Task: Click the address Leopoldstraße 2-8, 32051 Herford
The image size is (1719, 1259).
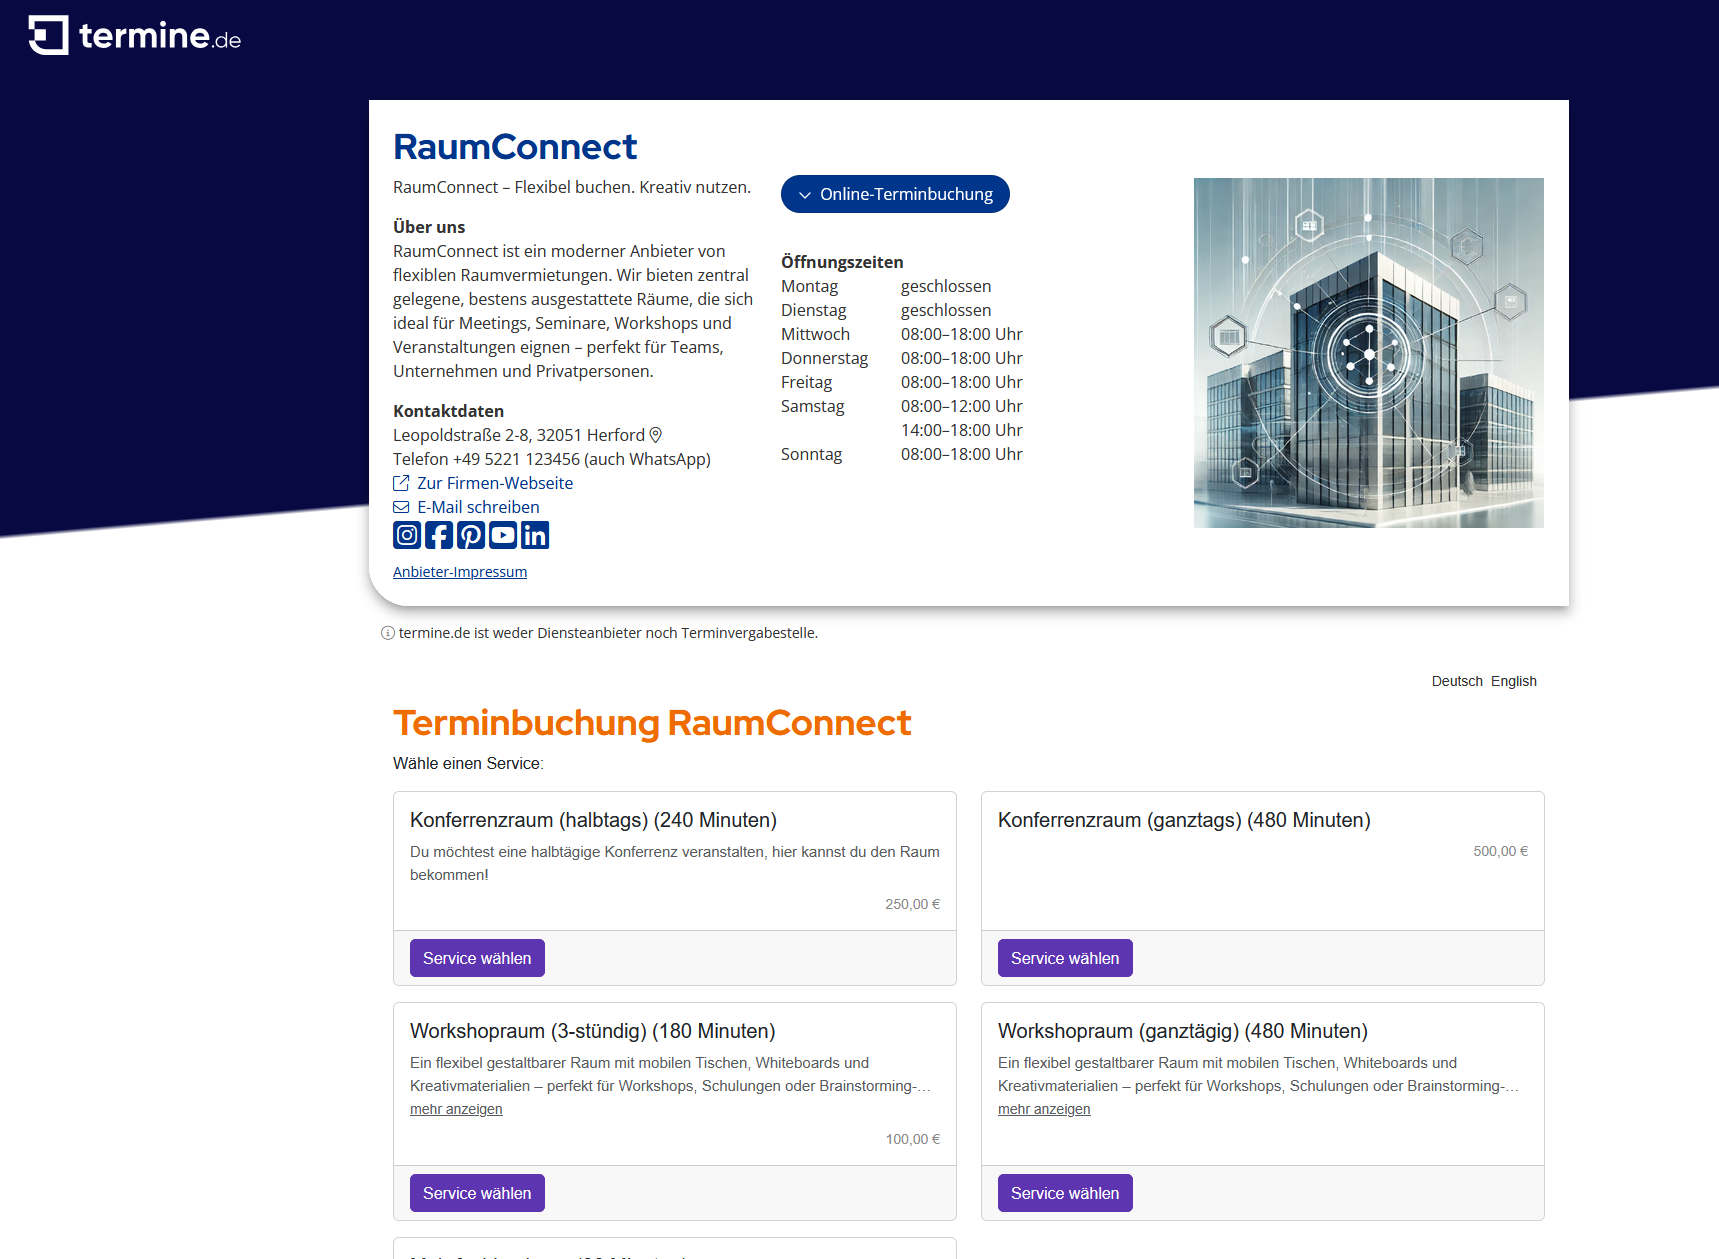Action: coord(519,435)
